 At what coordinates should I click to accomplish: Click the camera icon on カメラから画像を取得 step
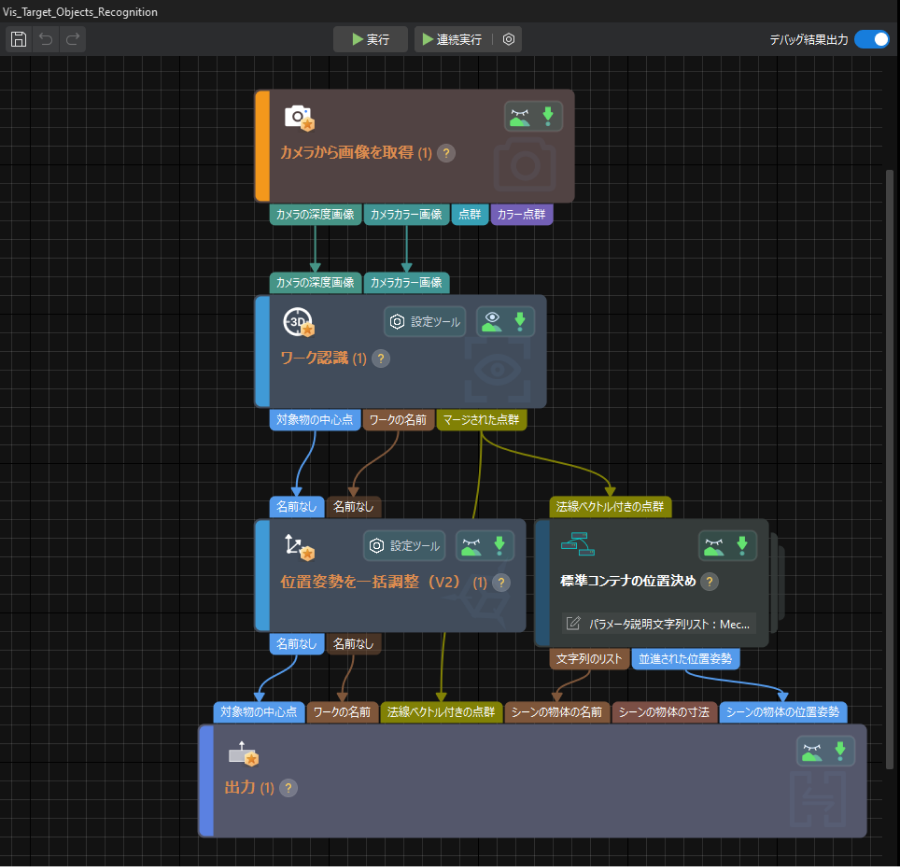299,118
